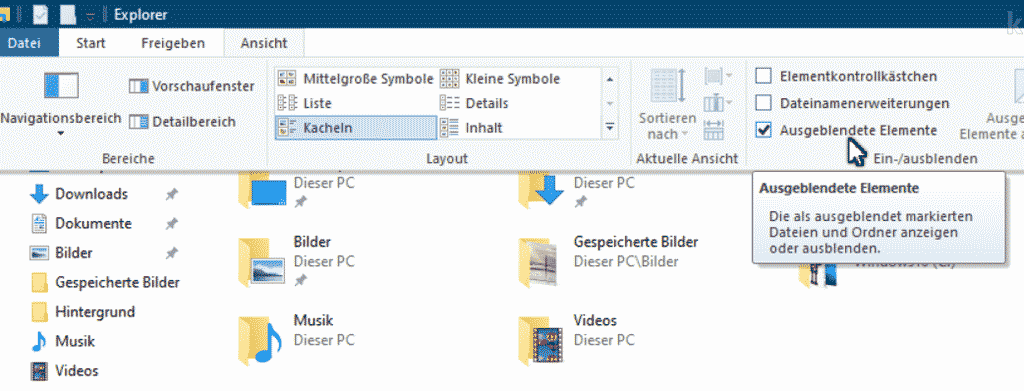Click the properties icon in title bar
1024x391 pixels.
click(40, 14)
